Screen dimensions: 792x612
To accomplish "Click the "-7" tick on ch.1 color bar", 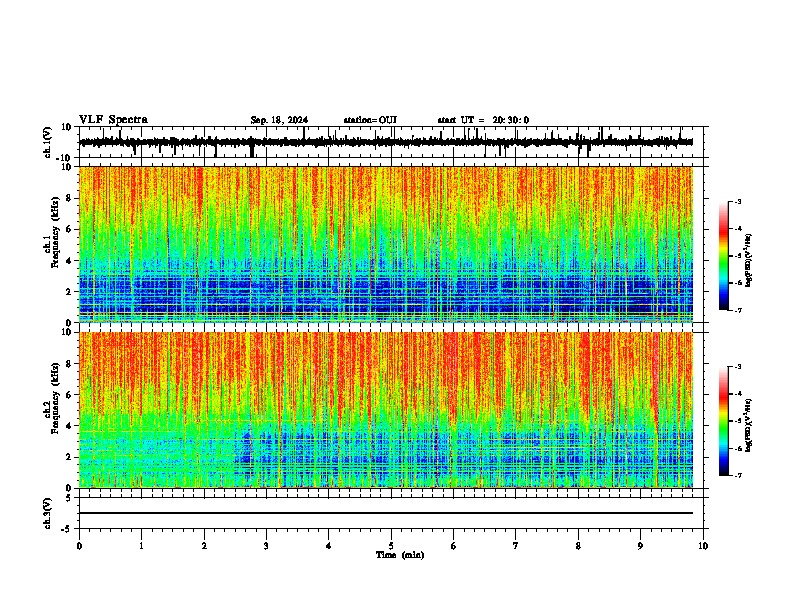I will click(738, 310).
